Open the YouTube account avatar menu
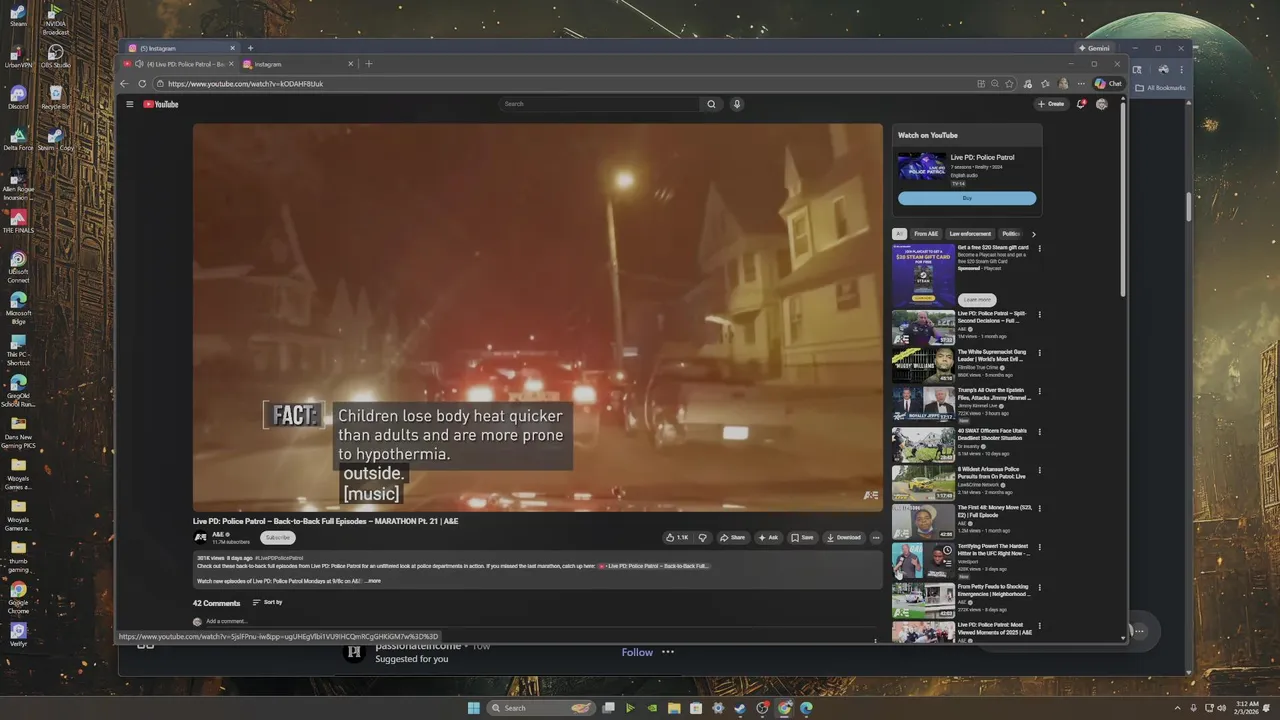The image size is (1280, 720). pos(1101,104)
